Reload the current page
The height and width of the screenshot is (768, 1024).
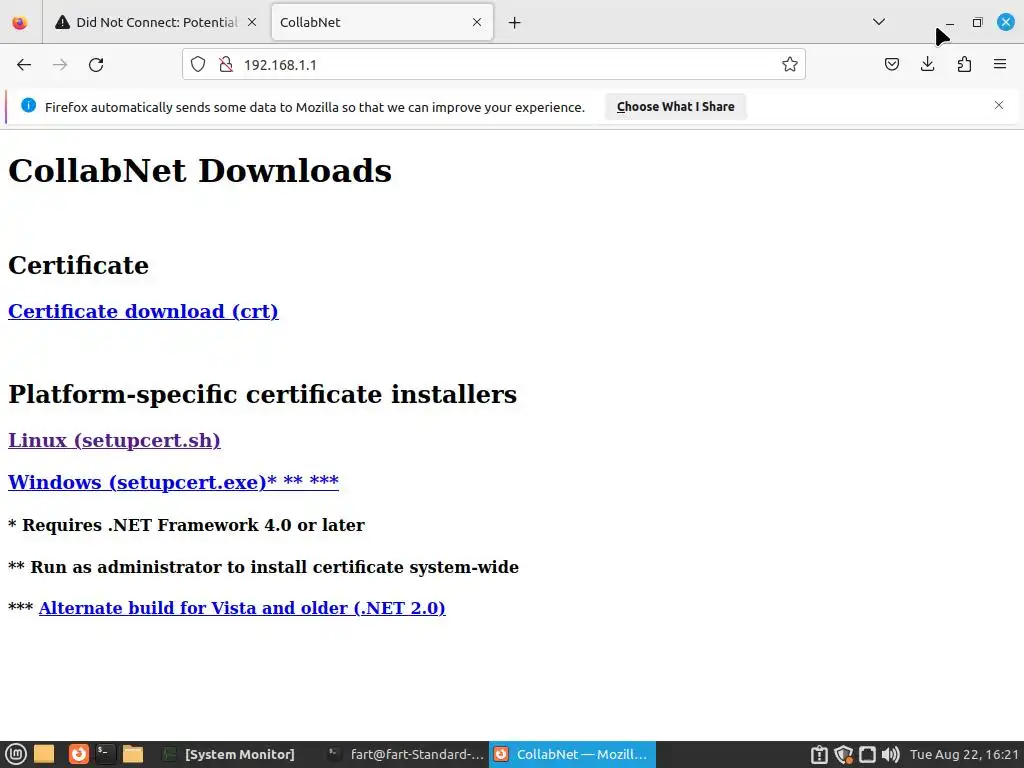[96, 65]
